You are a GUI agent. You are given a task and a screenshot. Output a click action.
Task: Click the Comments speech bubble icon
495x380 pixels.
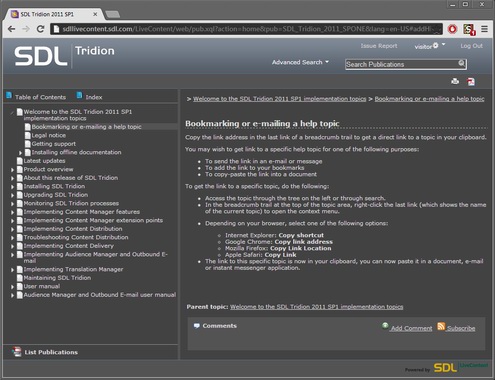coord(197,326)
